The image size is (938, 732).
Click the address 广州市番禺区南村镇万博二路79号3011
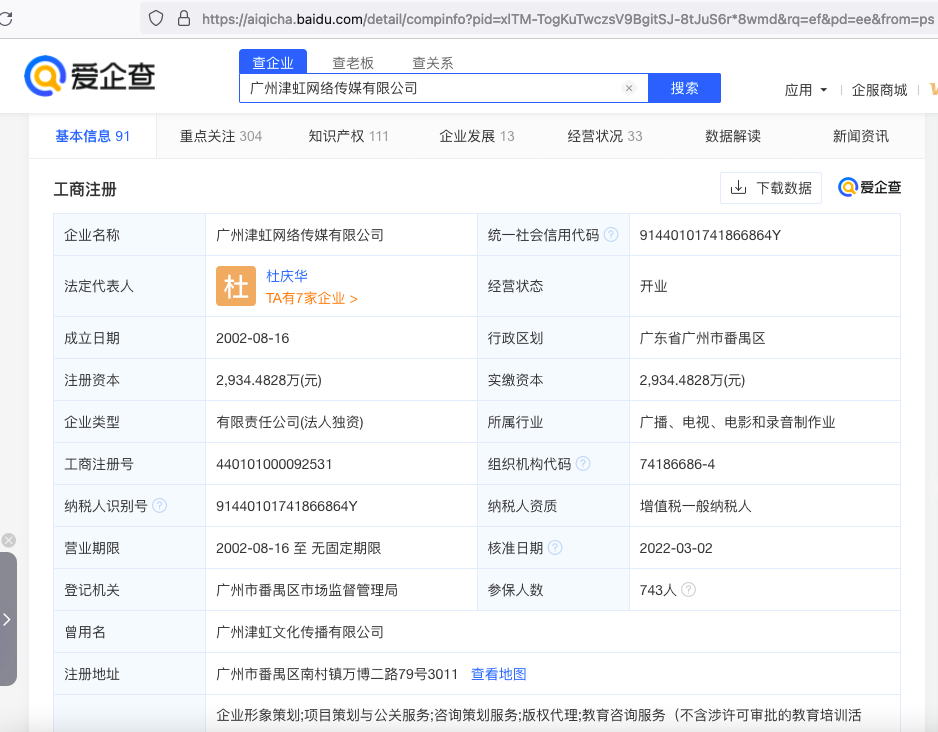(x=337, y=674)
